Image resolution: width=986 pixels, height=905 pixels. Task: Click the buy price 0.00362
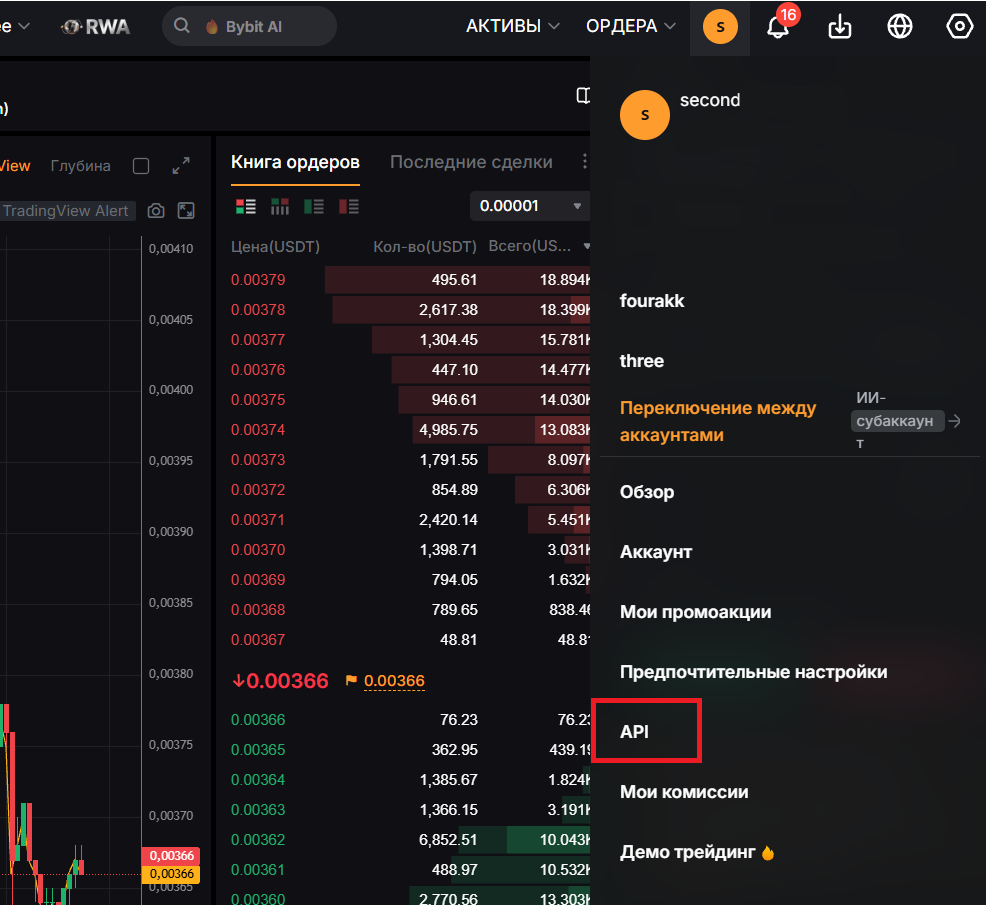click(258, 840)
